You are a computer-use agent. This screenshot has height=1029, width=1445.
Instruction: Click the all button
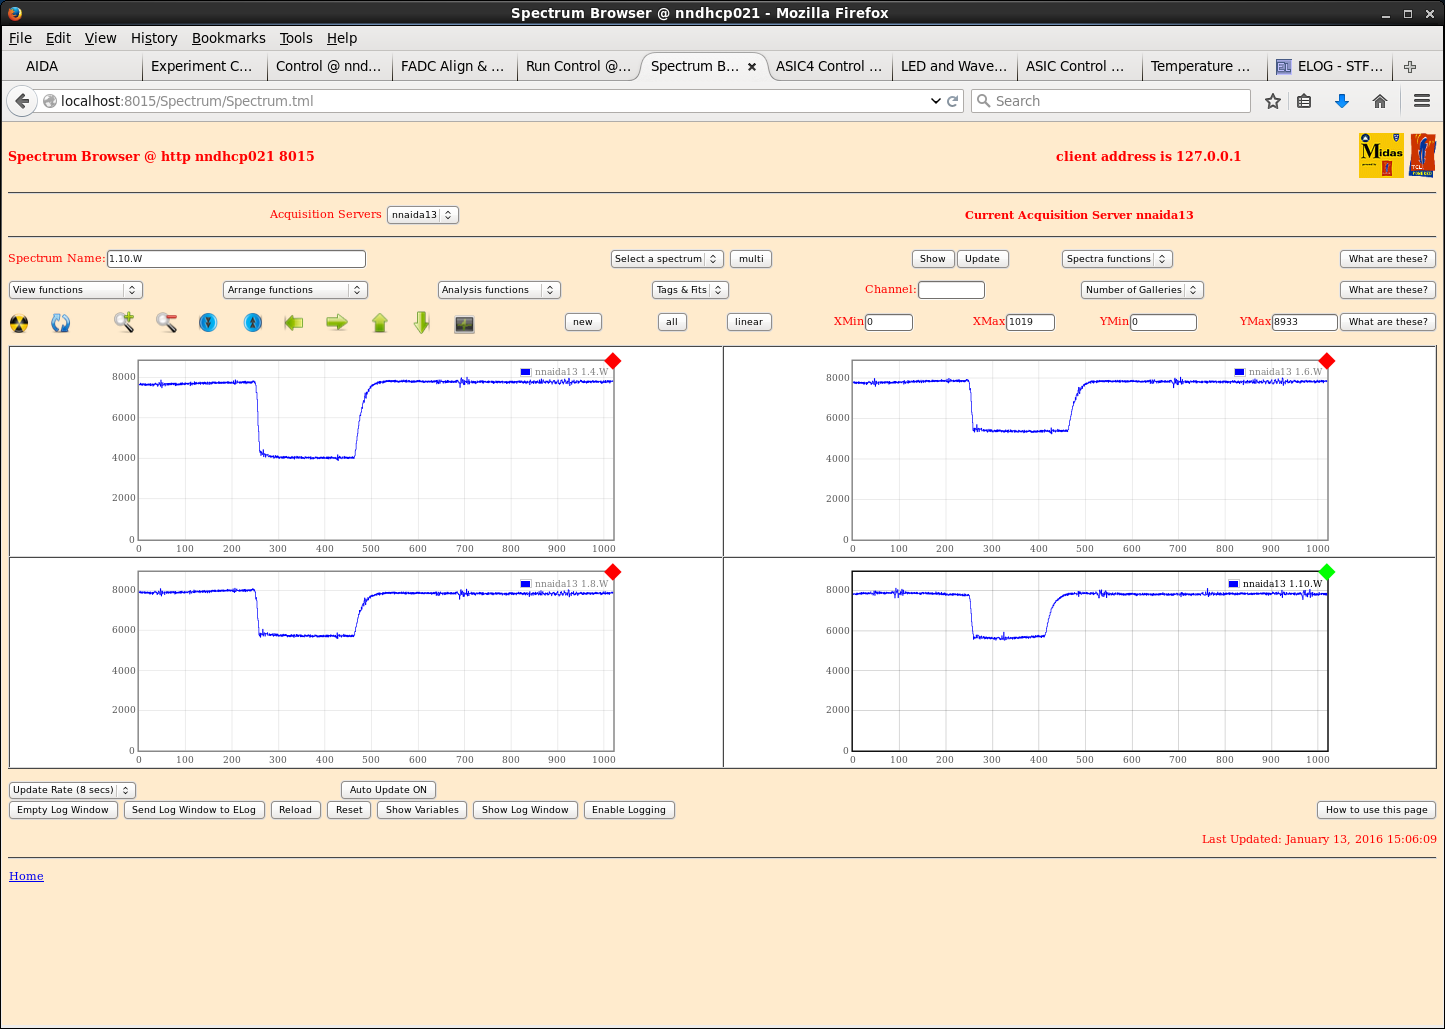tap(672, 322)
